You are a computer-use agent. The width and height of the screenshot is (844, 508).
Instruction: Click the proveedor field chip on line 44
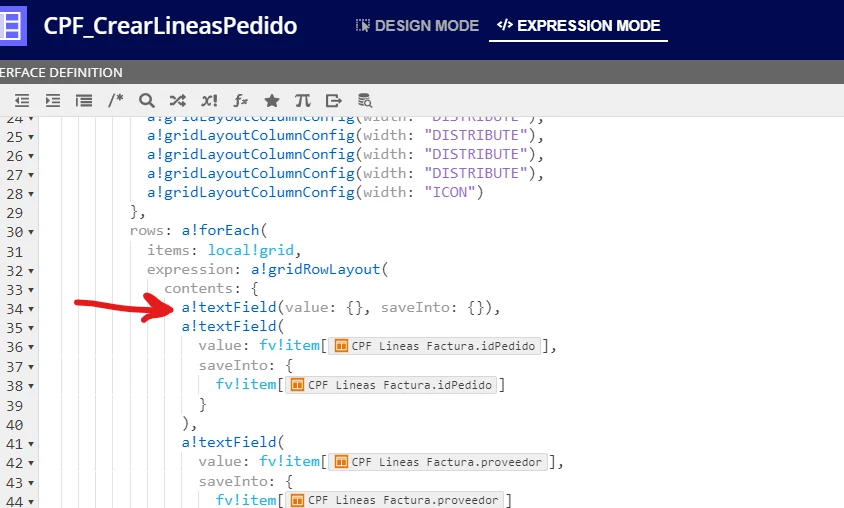click(395, 500)
